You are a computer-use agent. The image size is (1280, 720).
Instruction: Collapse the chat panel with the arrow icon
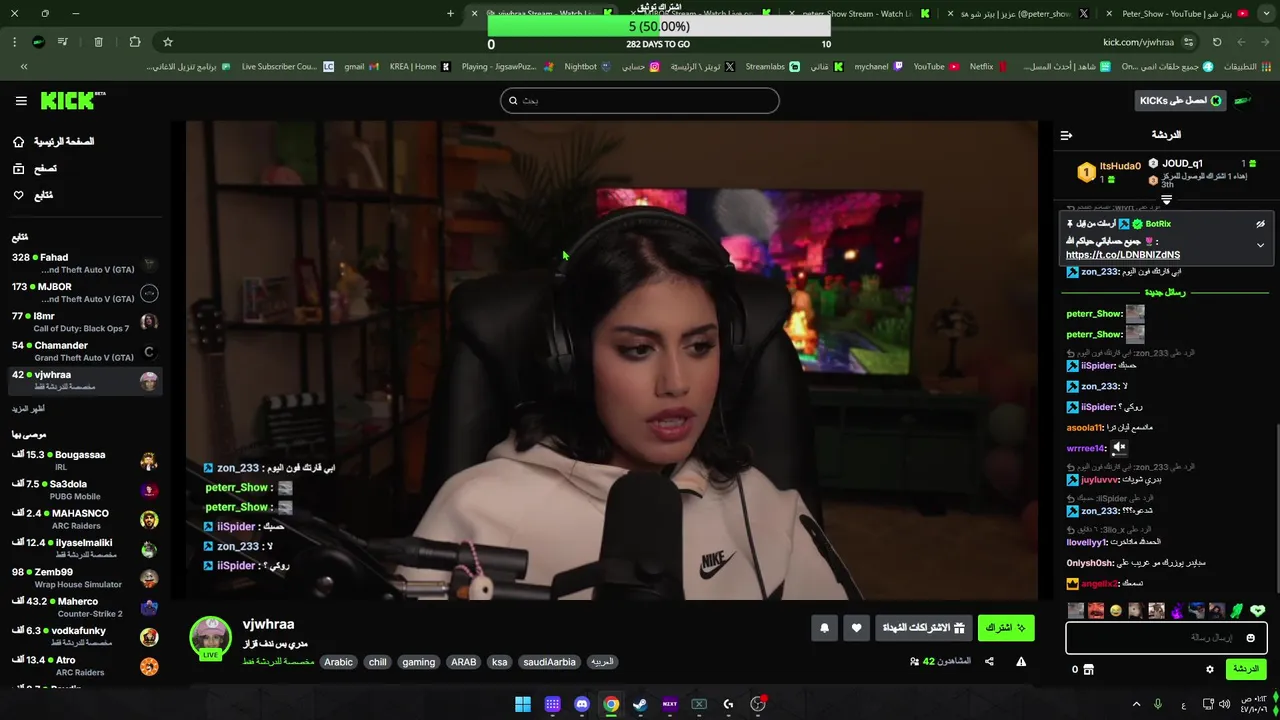[x=1066, y=135]
